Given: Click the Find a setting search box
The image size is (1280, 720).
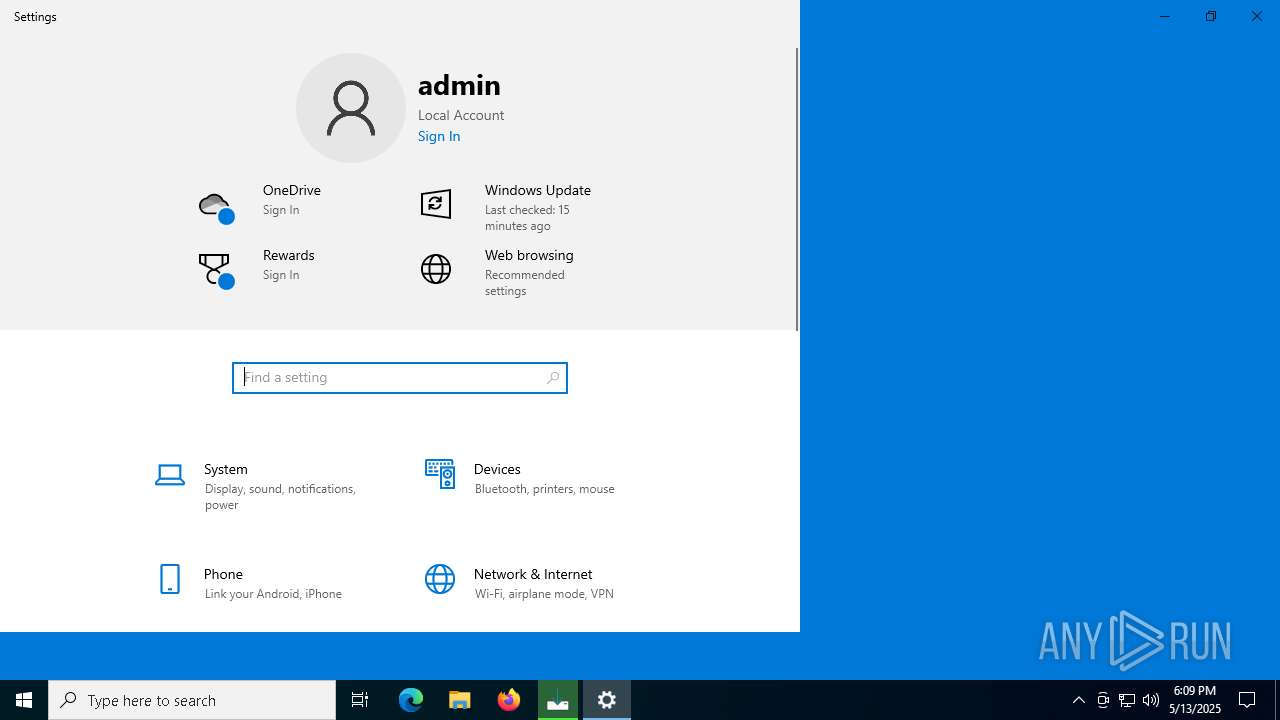Looking at the screenshot, I should pos(400,378).
